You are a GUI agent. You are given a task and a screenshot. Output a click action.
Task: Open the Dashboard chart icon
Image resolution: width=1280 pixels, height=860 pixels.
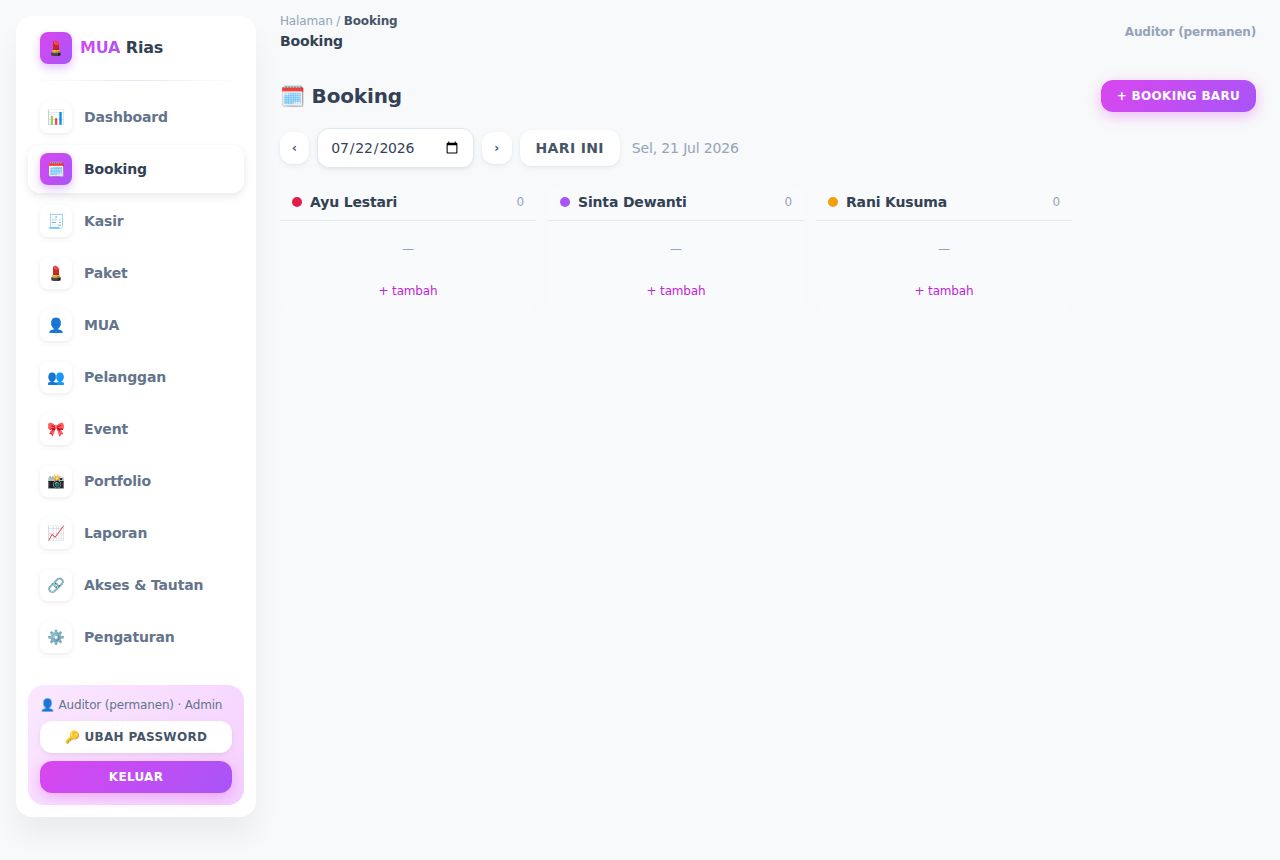(x=56, y=117)
